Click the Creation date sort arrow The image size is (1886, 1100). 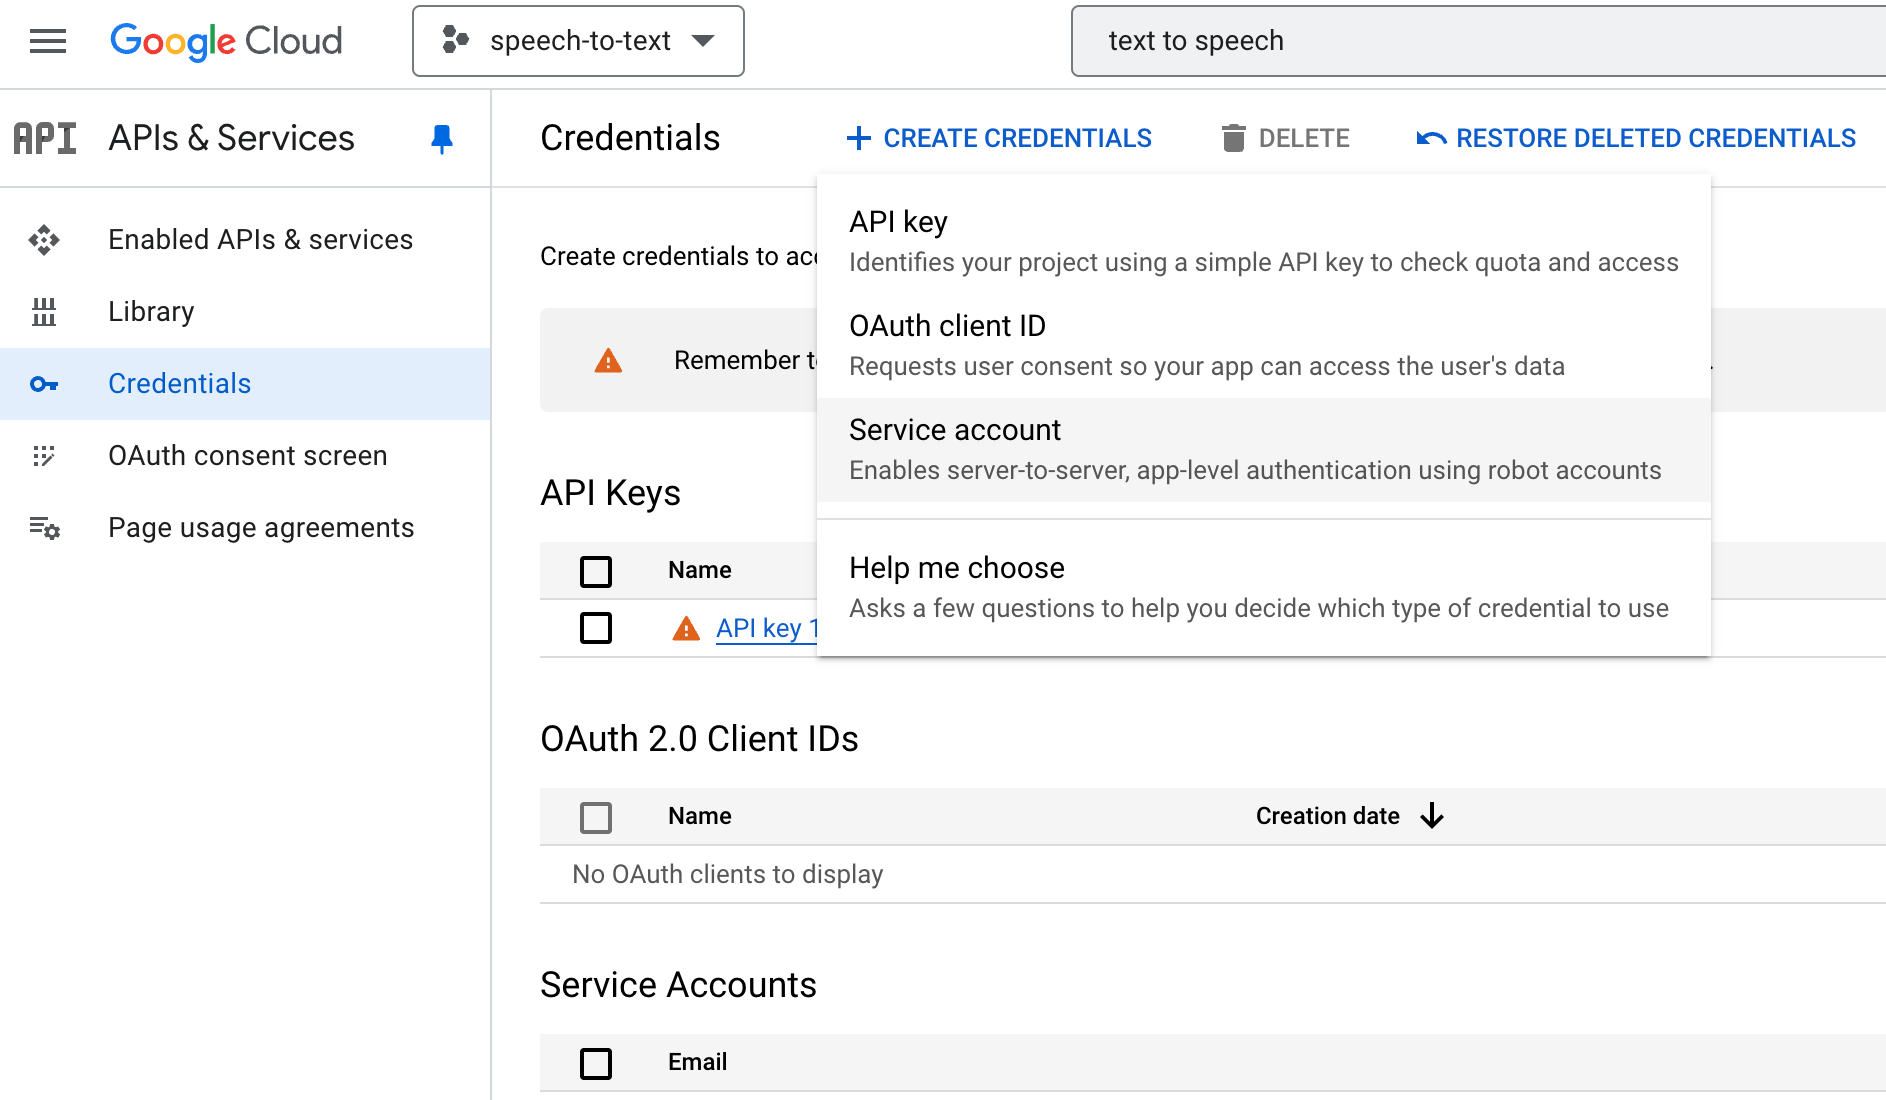click(x=1432, y=816)
